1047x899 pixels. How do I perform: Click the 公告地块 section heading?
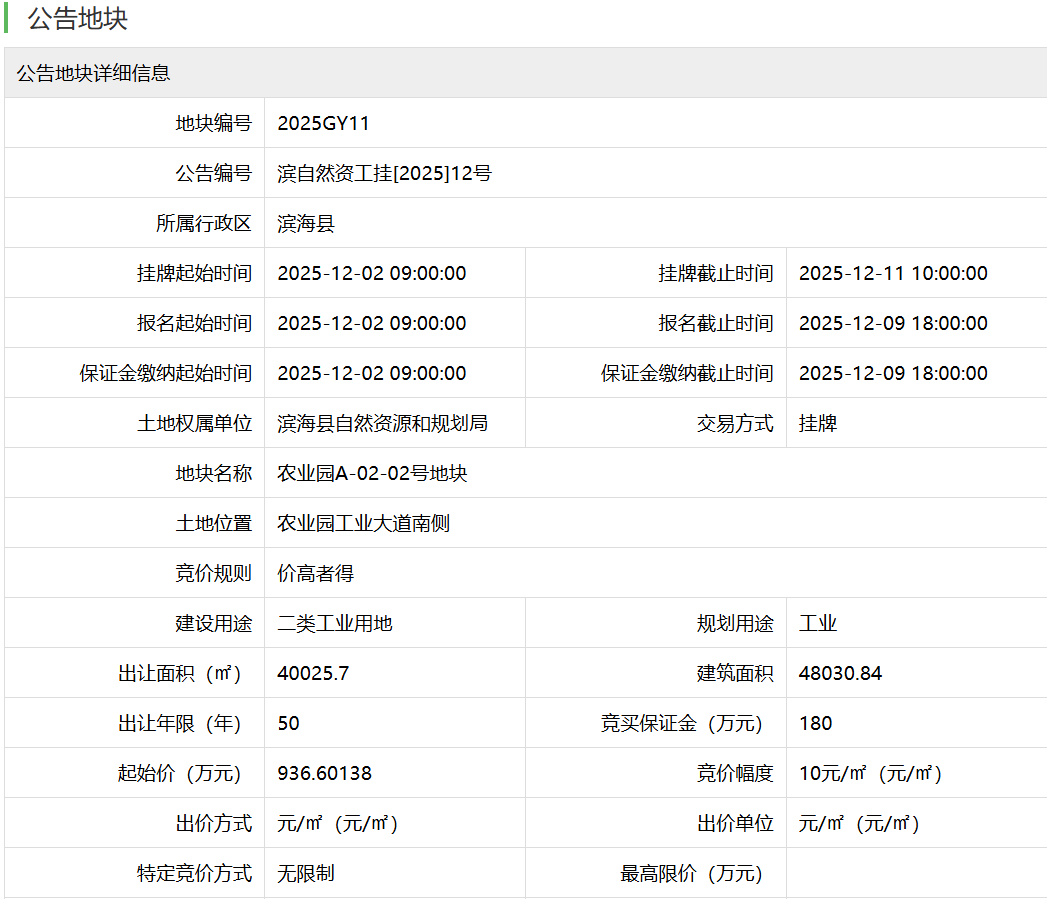[78, 19]
